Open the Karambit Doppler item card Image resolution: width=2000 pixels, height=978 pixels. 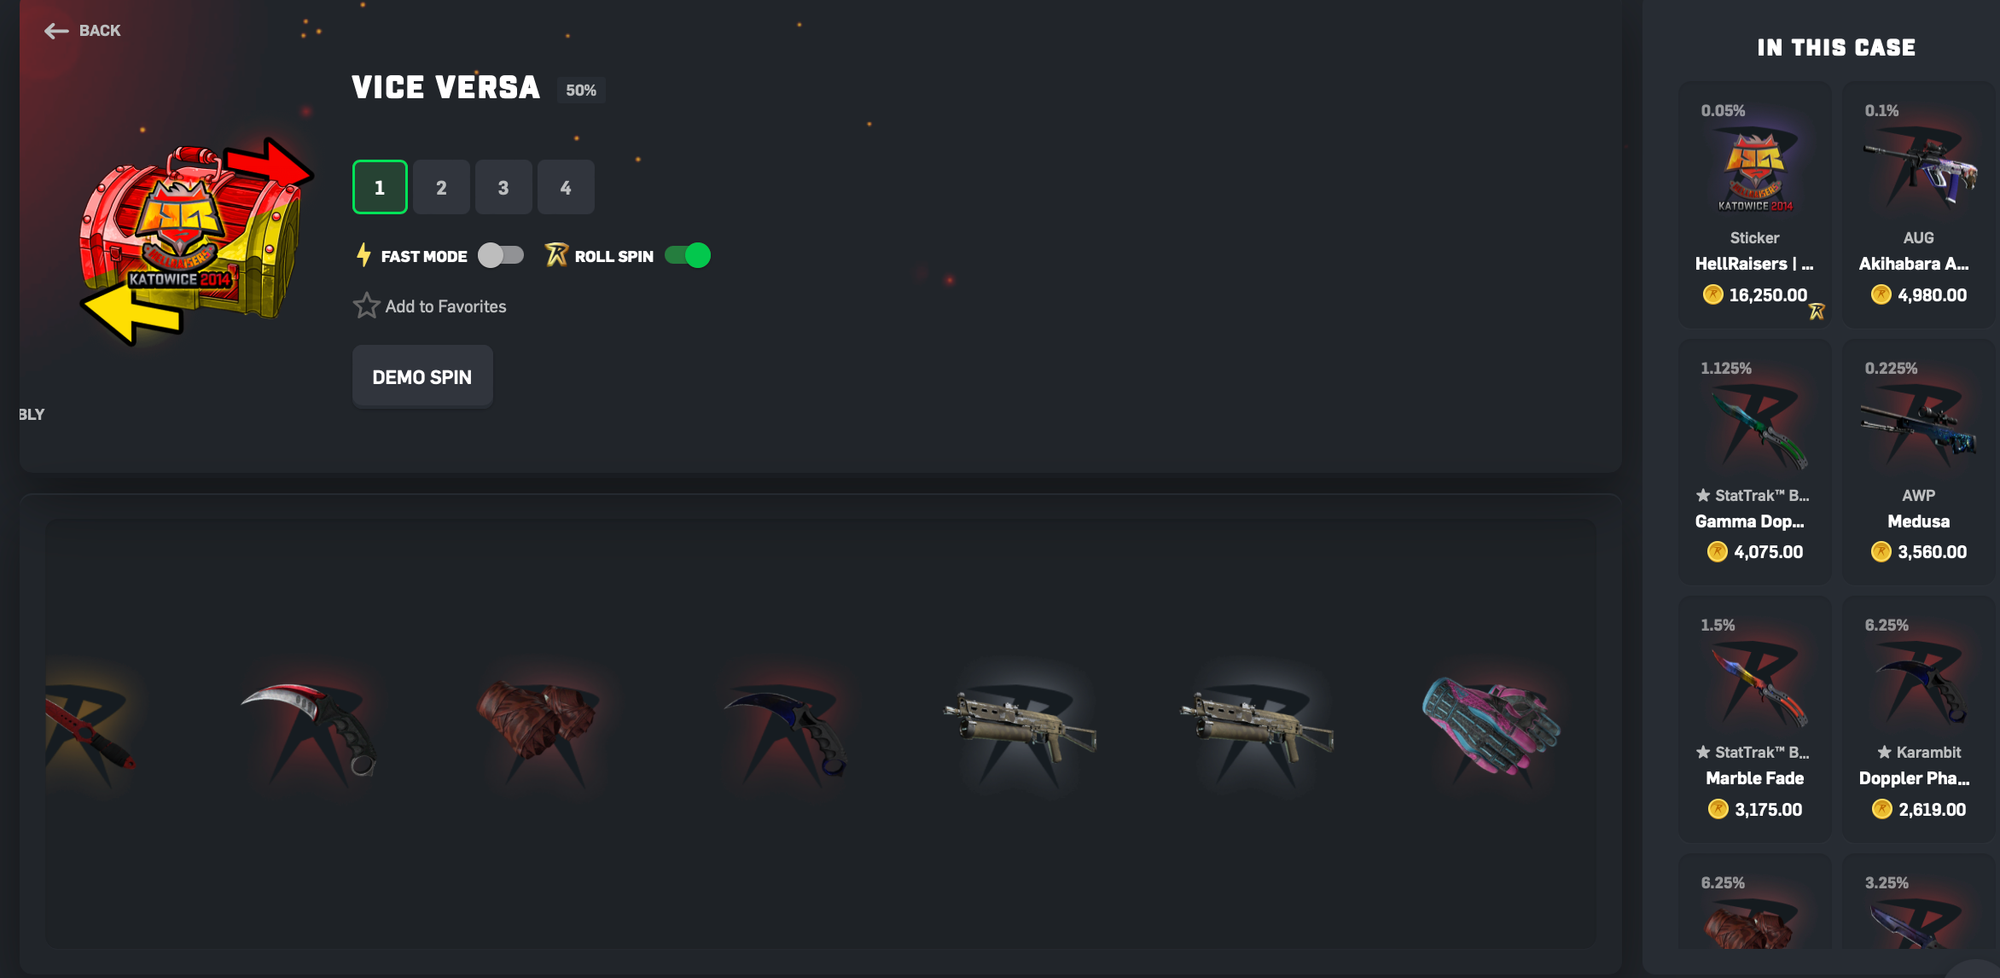pos(1918,719)
